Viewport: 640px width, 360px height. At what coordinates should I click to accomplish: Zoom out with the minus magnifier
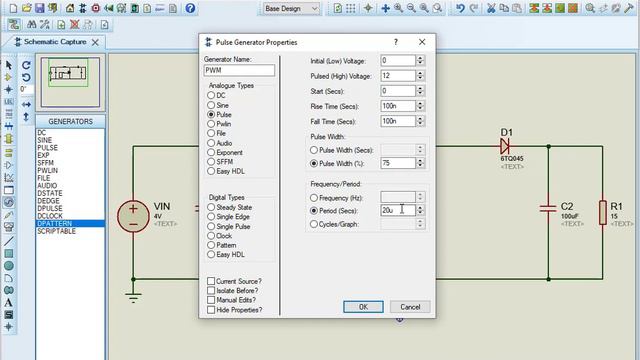click(x=411, y=8)
